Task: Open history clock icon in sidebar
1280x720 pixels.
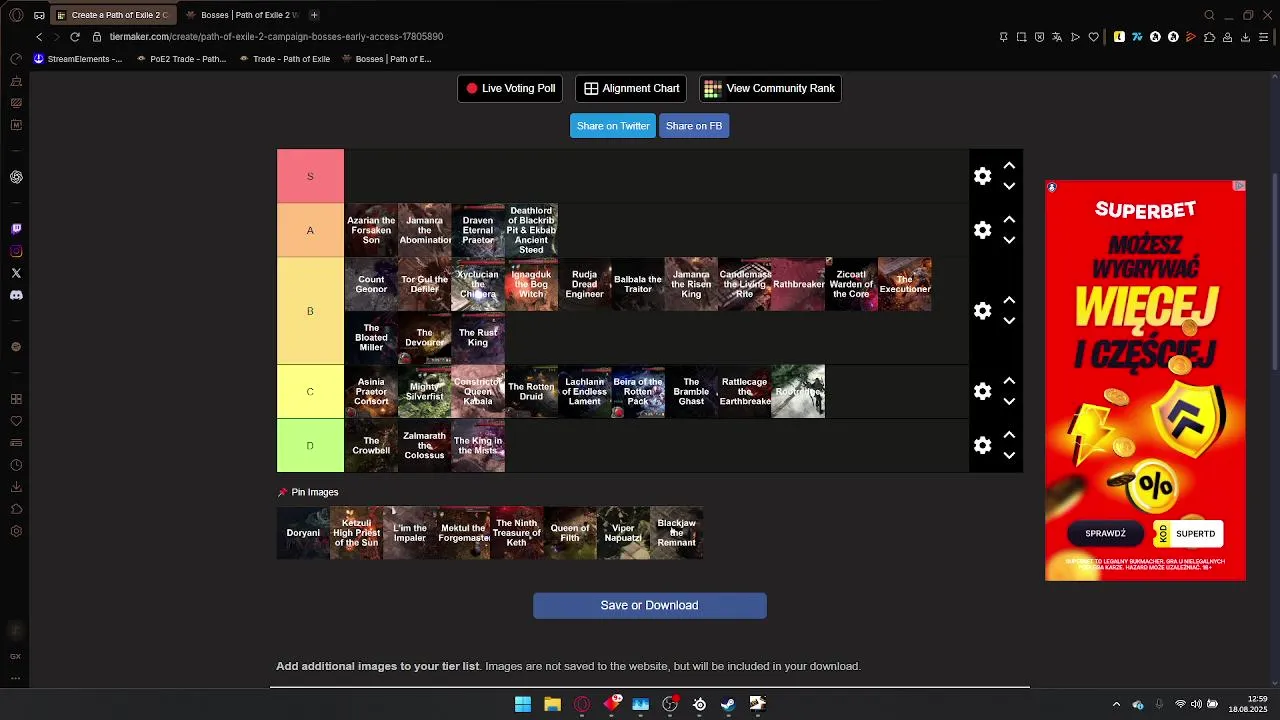Action: pos(16,465)
